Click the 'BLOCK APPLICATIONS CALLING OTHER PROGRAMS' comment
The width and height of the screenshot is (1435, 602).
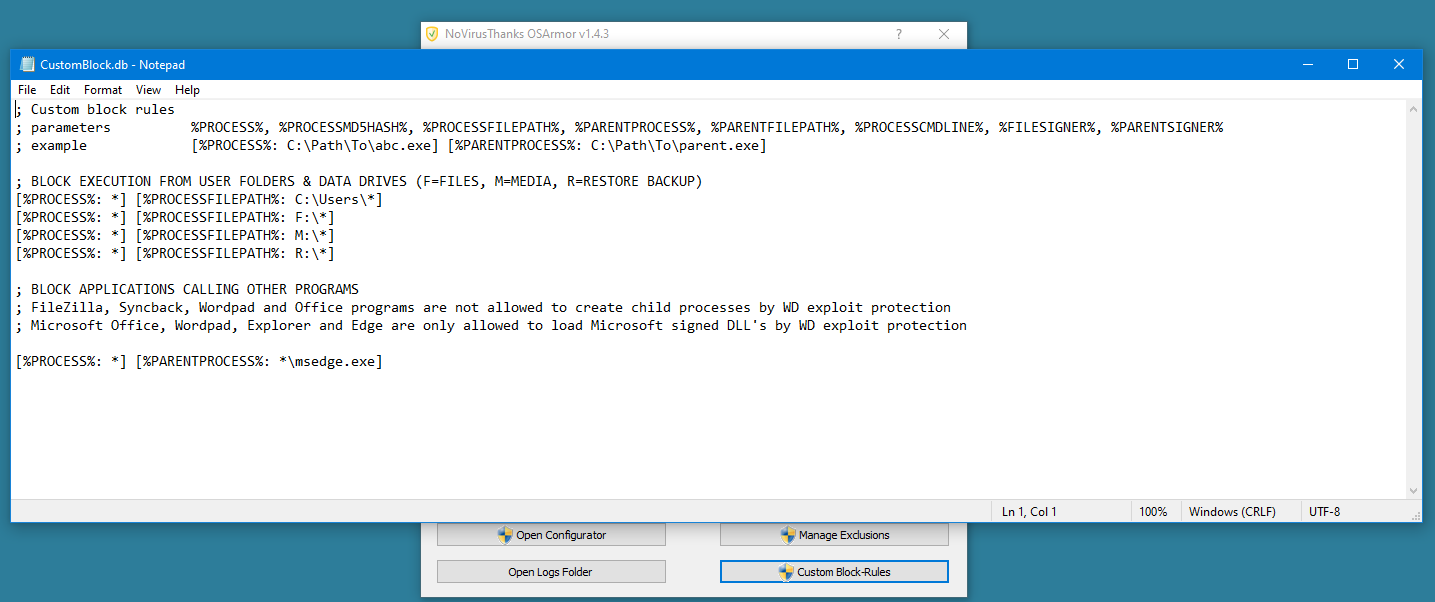187,289
